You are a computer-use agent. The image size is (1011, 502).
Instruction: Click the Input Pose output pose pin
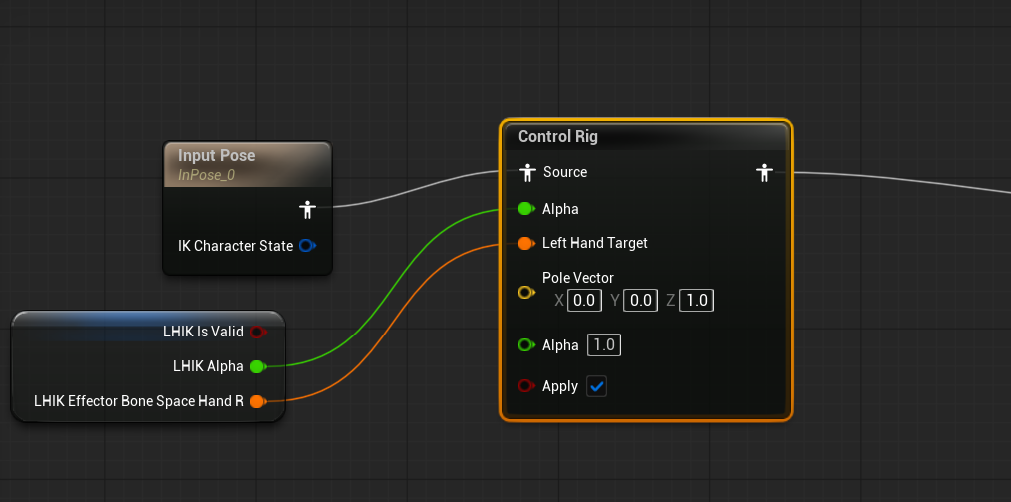pyautogui.click(x=307, y=209)
